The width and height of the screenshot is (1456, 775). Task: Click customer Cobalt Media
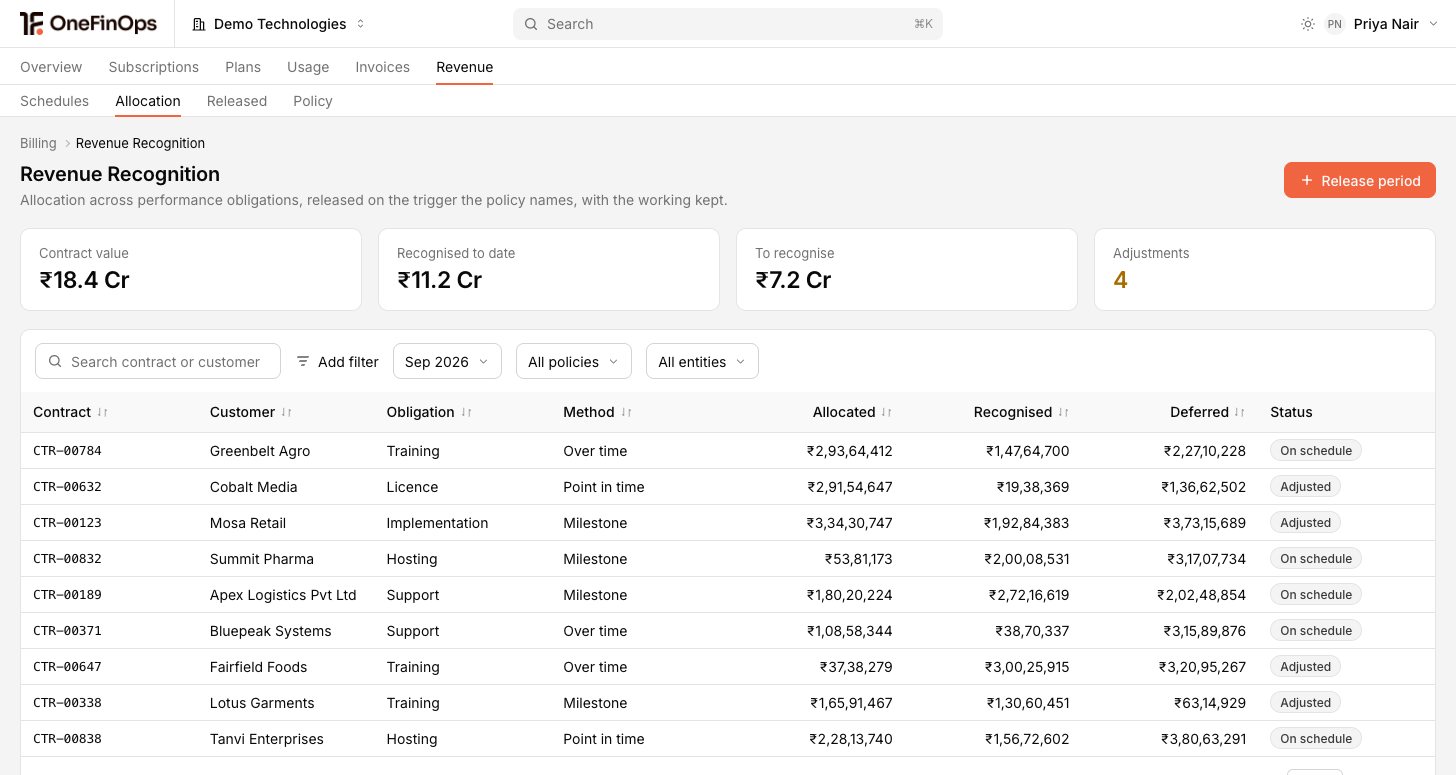[254, 487]
